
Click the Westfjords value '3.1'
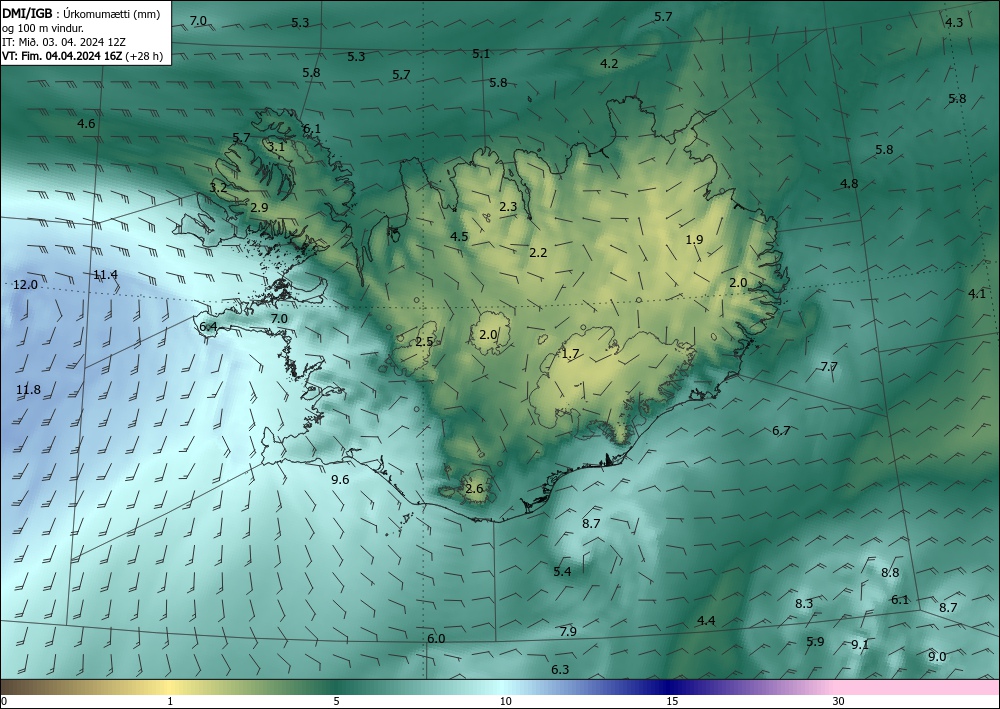pos(276,147)
